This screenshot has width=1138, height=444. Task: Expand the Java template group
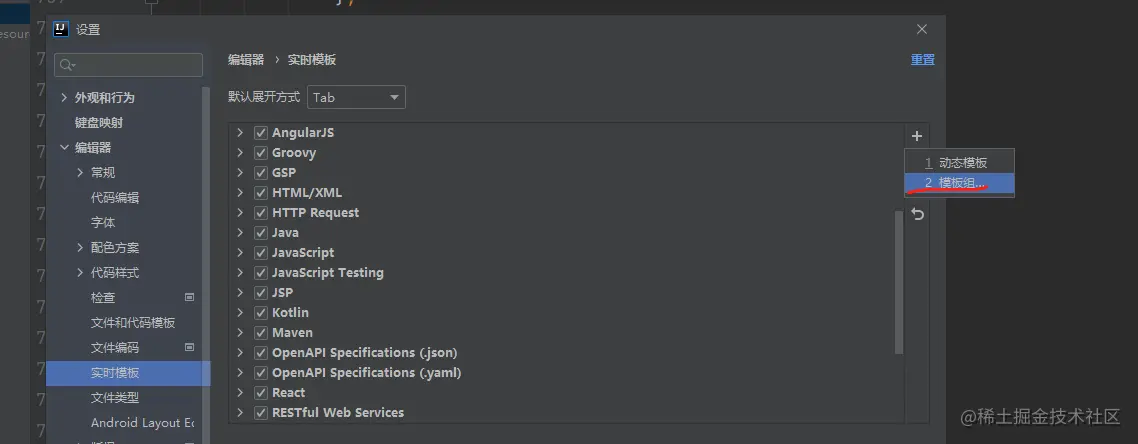(240, 233)
